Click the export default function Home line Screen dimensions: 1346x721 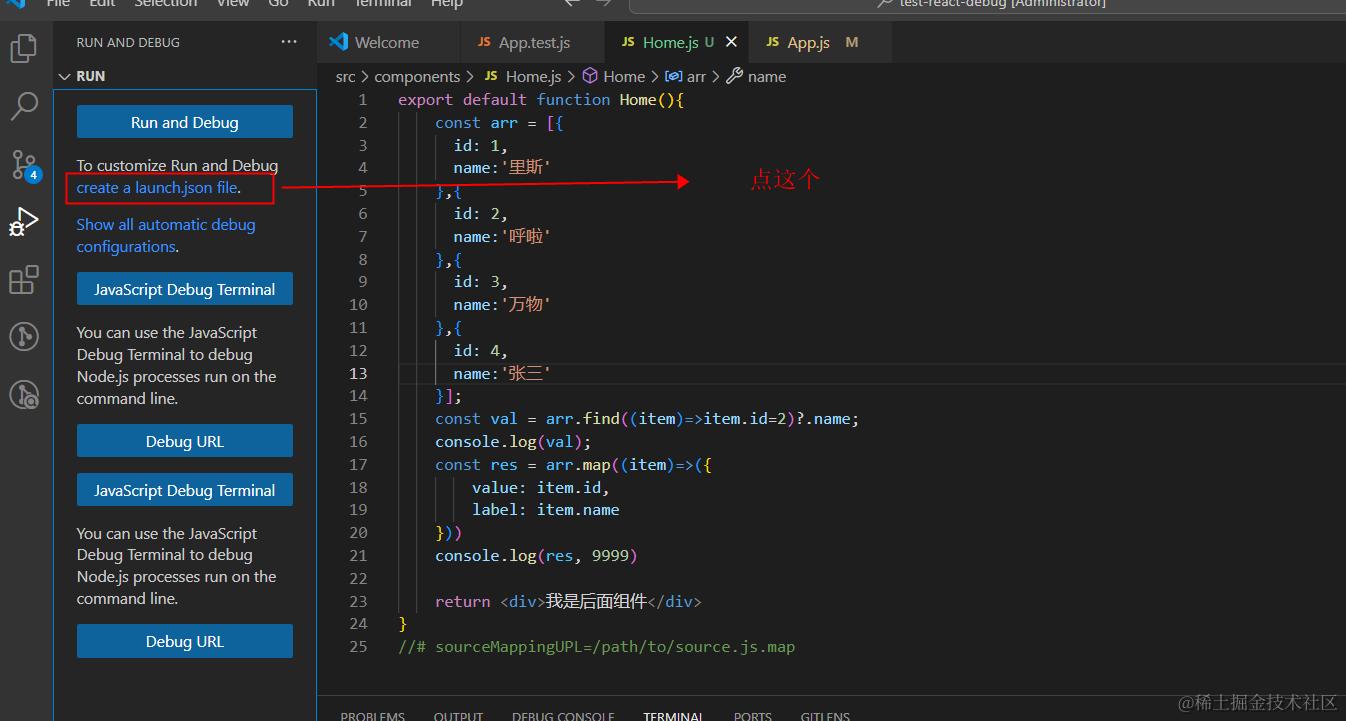tap(540, 99)
